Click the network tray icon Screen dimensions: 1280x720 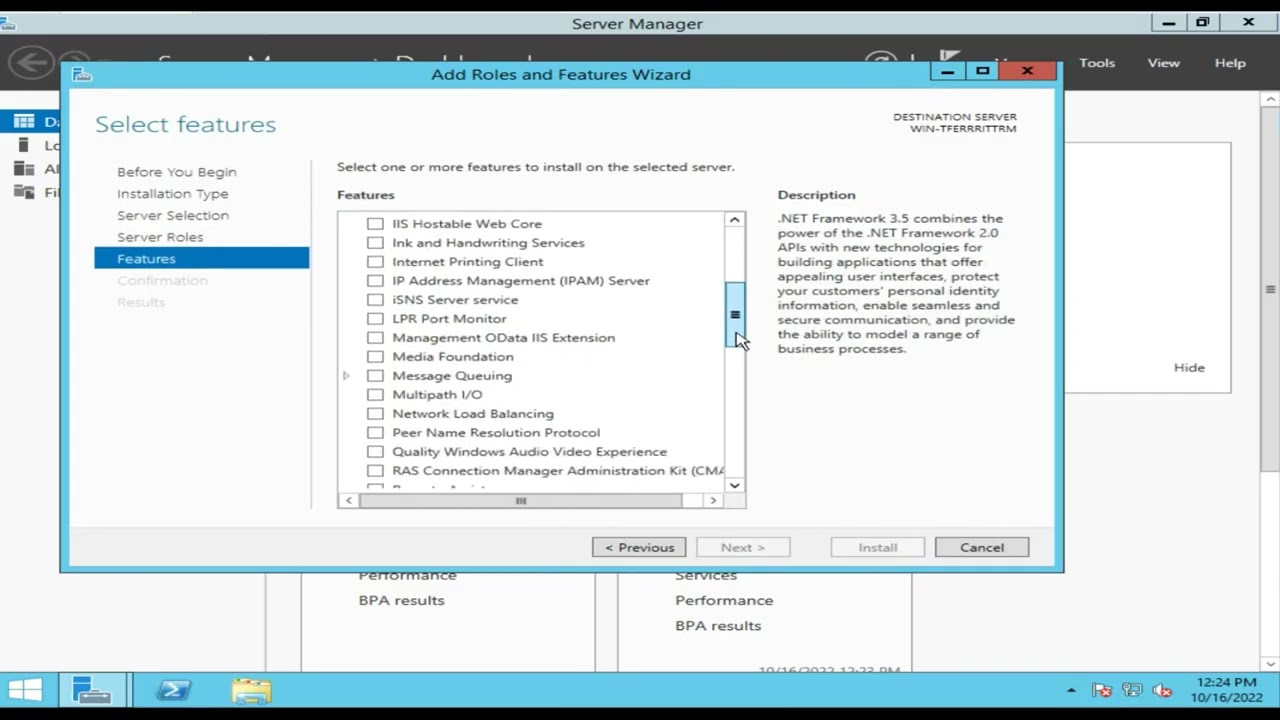(x=1132, y=690)
